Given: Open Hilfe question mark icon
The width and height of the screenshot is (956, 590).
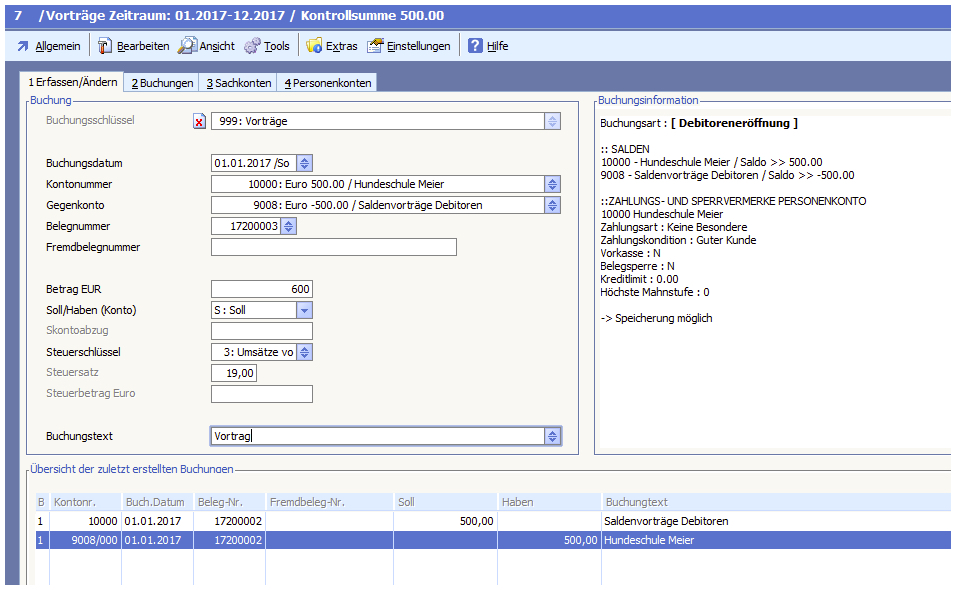Looking at the screenshot, I should pos(475,46).
